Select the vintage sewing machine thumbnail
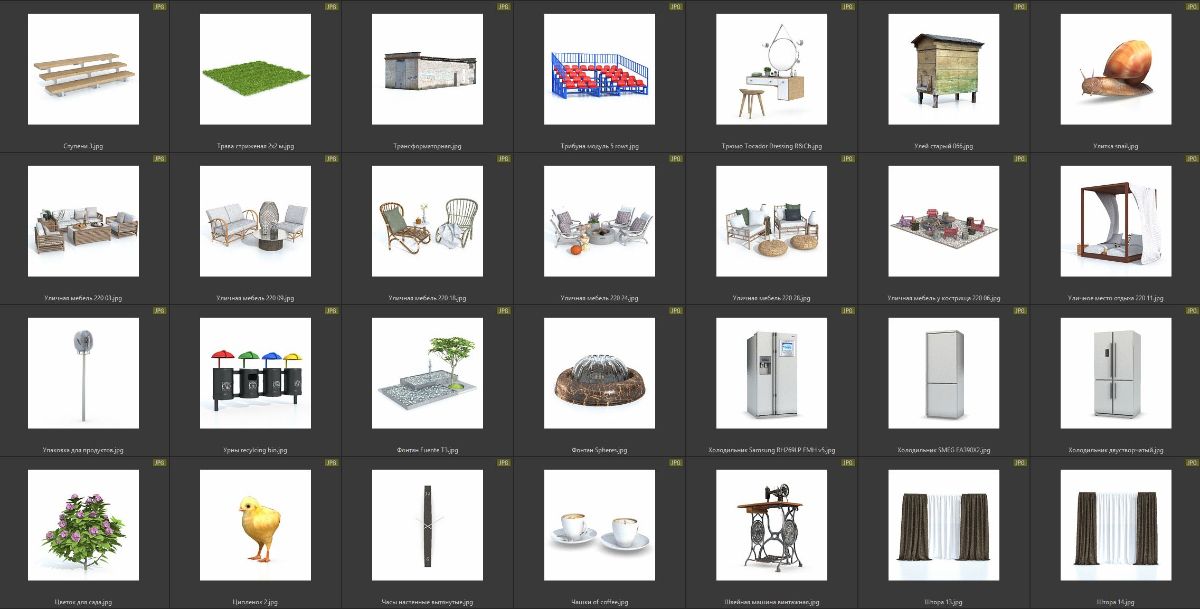 [x=771, y=526]
